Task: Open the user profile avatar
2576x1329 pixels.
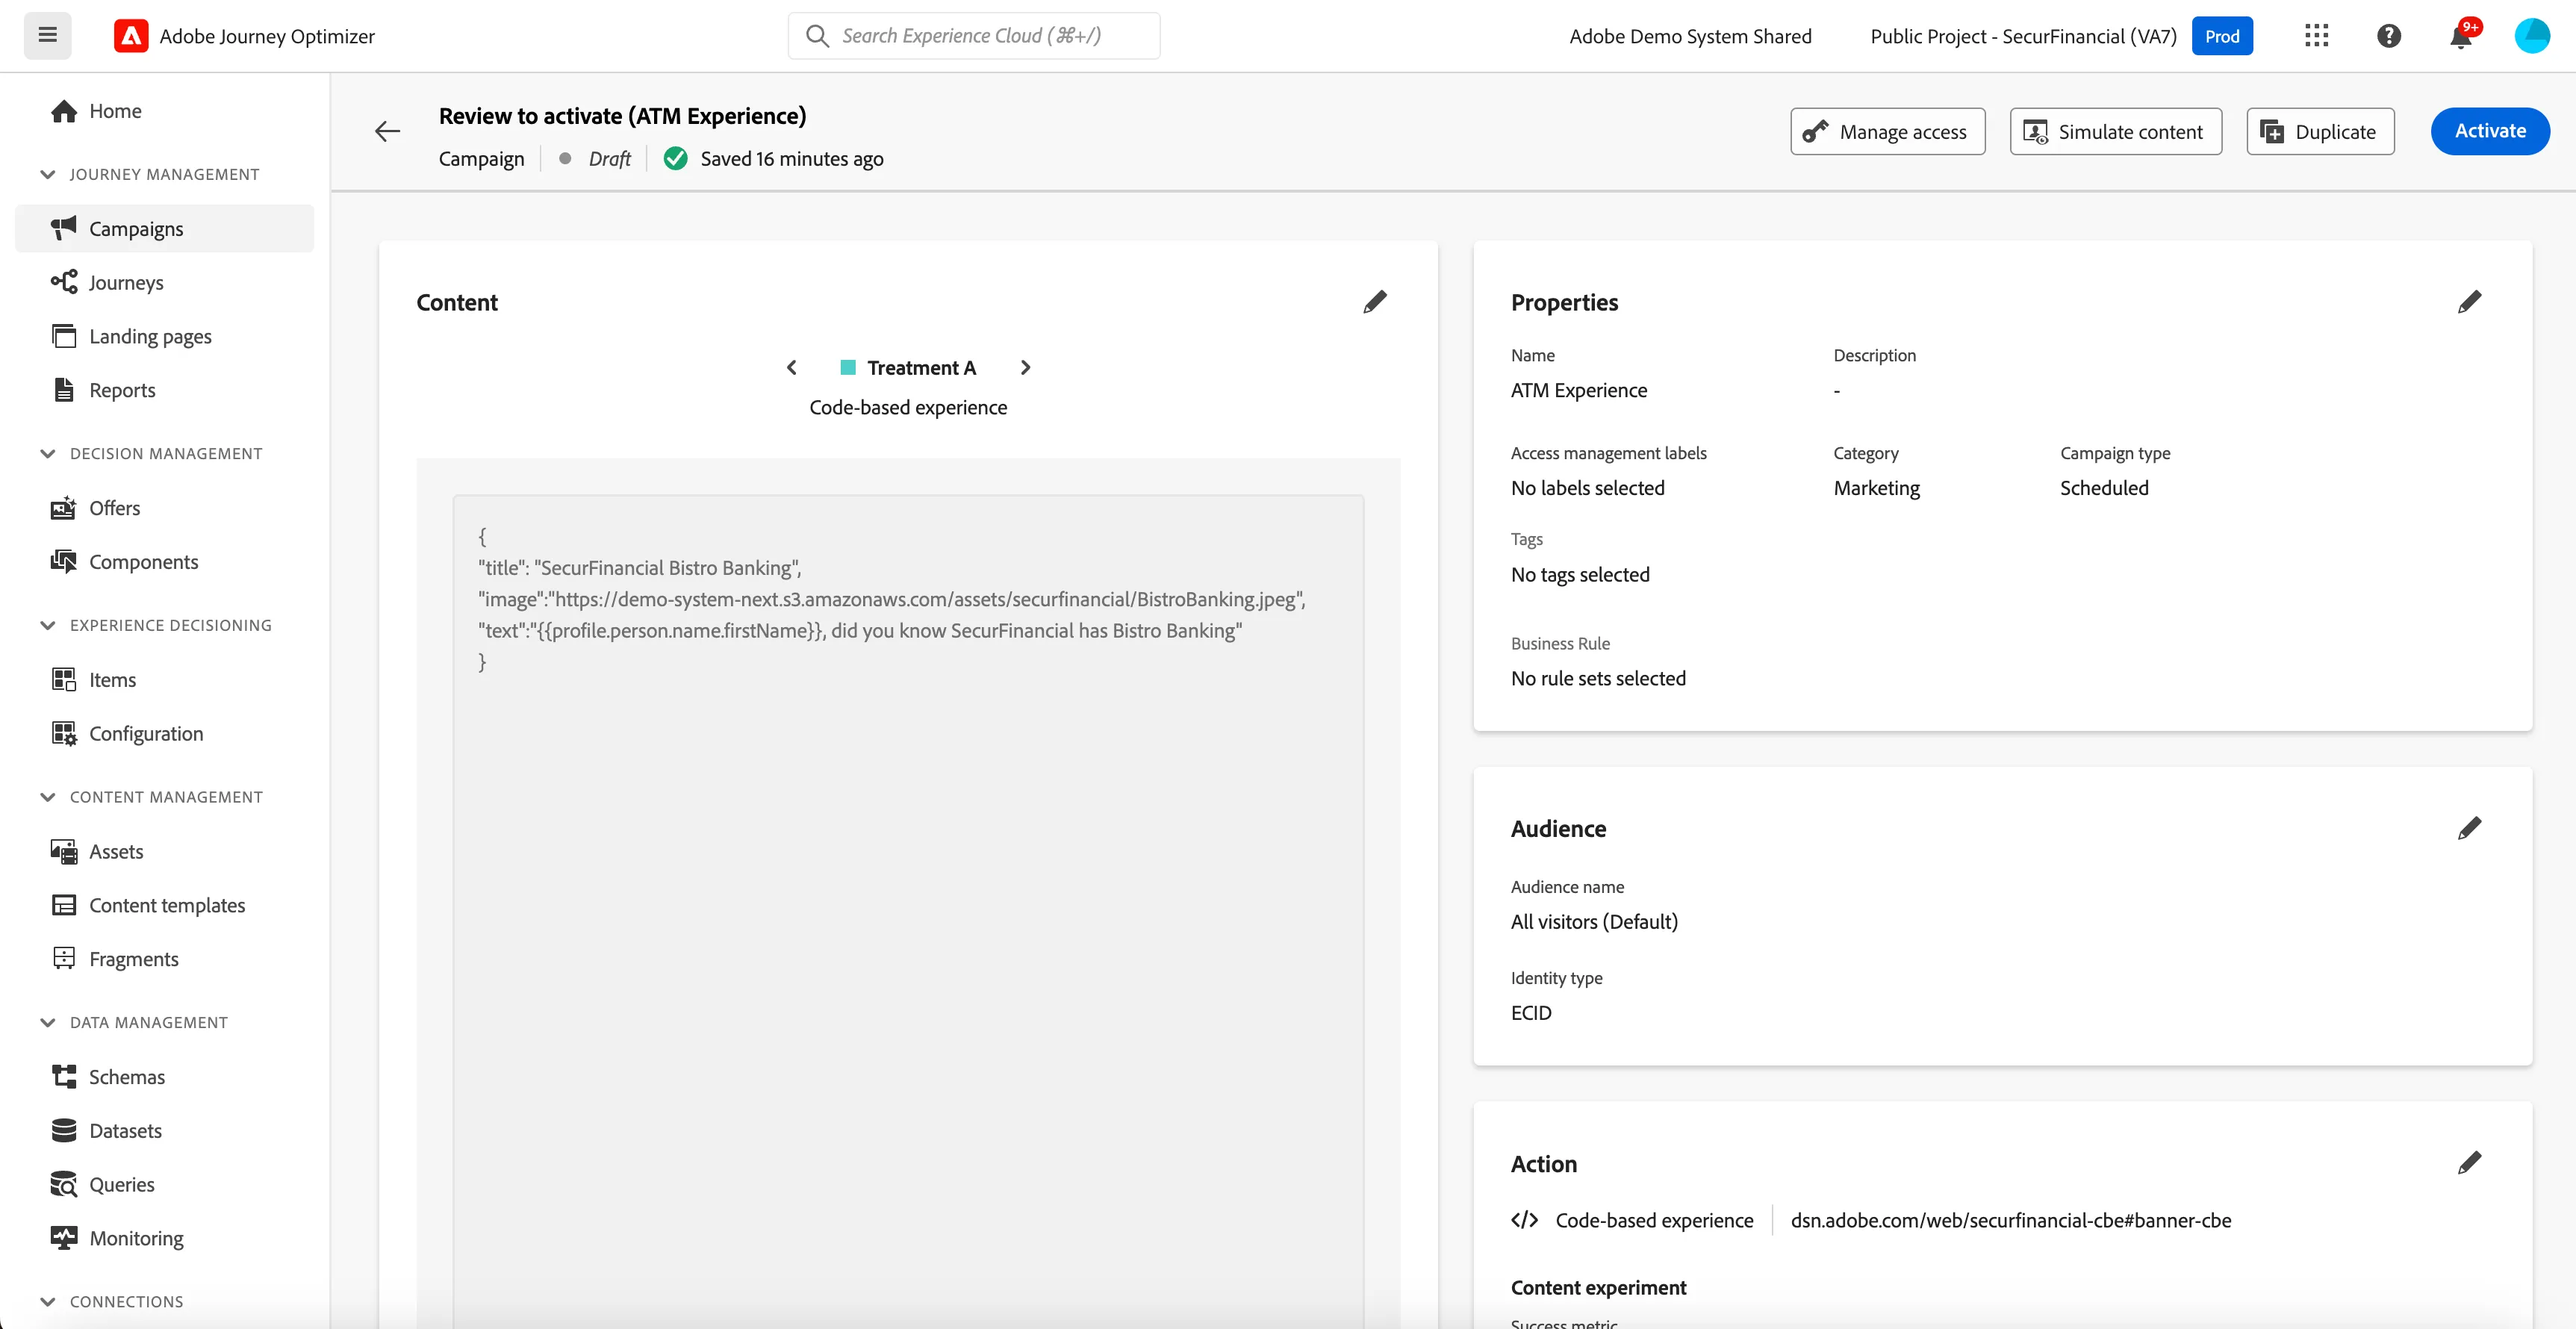Action: click(x=2532, y=36)
